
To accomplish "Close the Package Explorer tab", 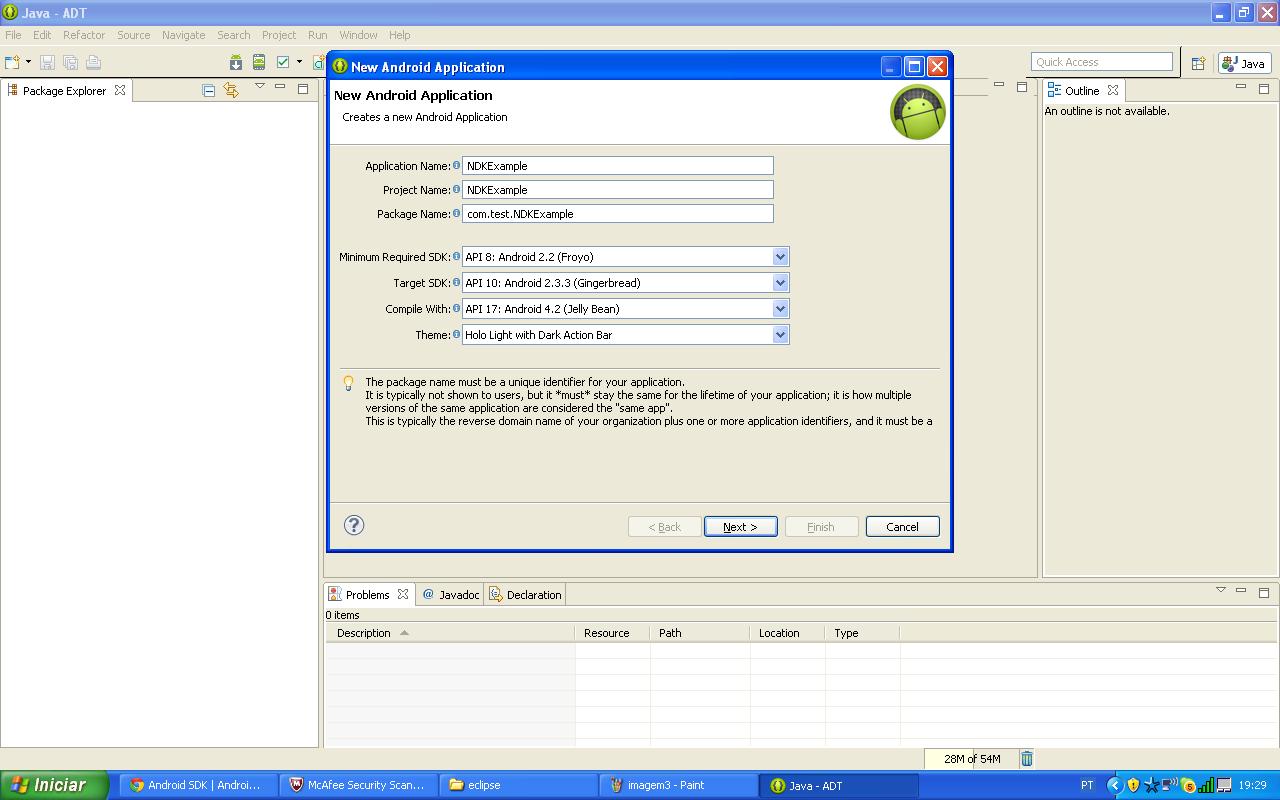I will click(x=120, y=90).
